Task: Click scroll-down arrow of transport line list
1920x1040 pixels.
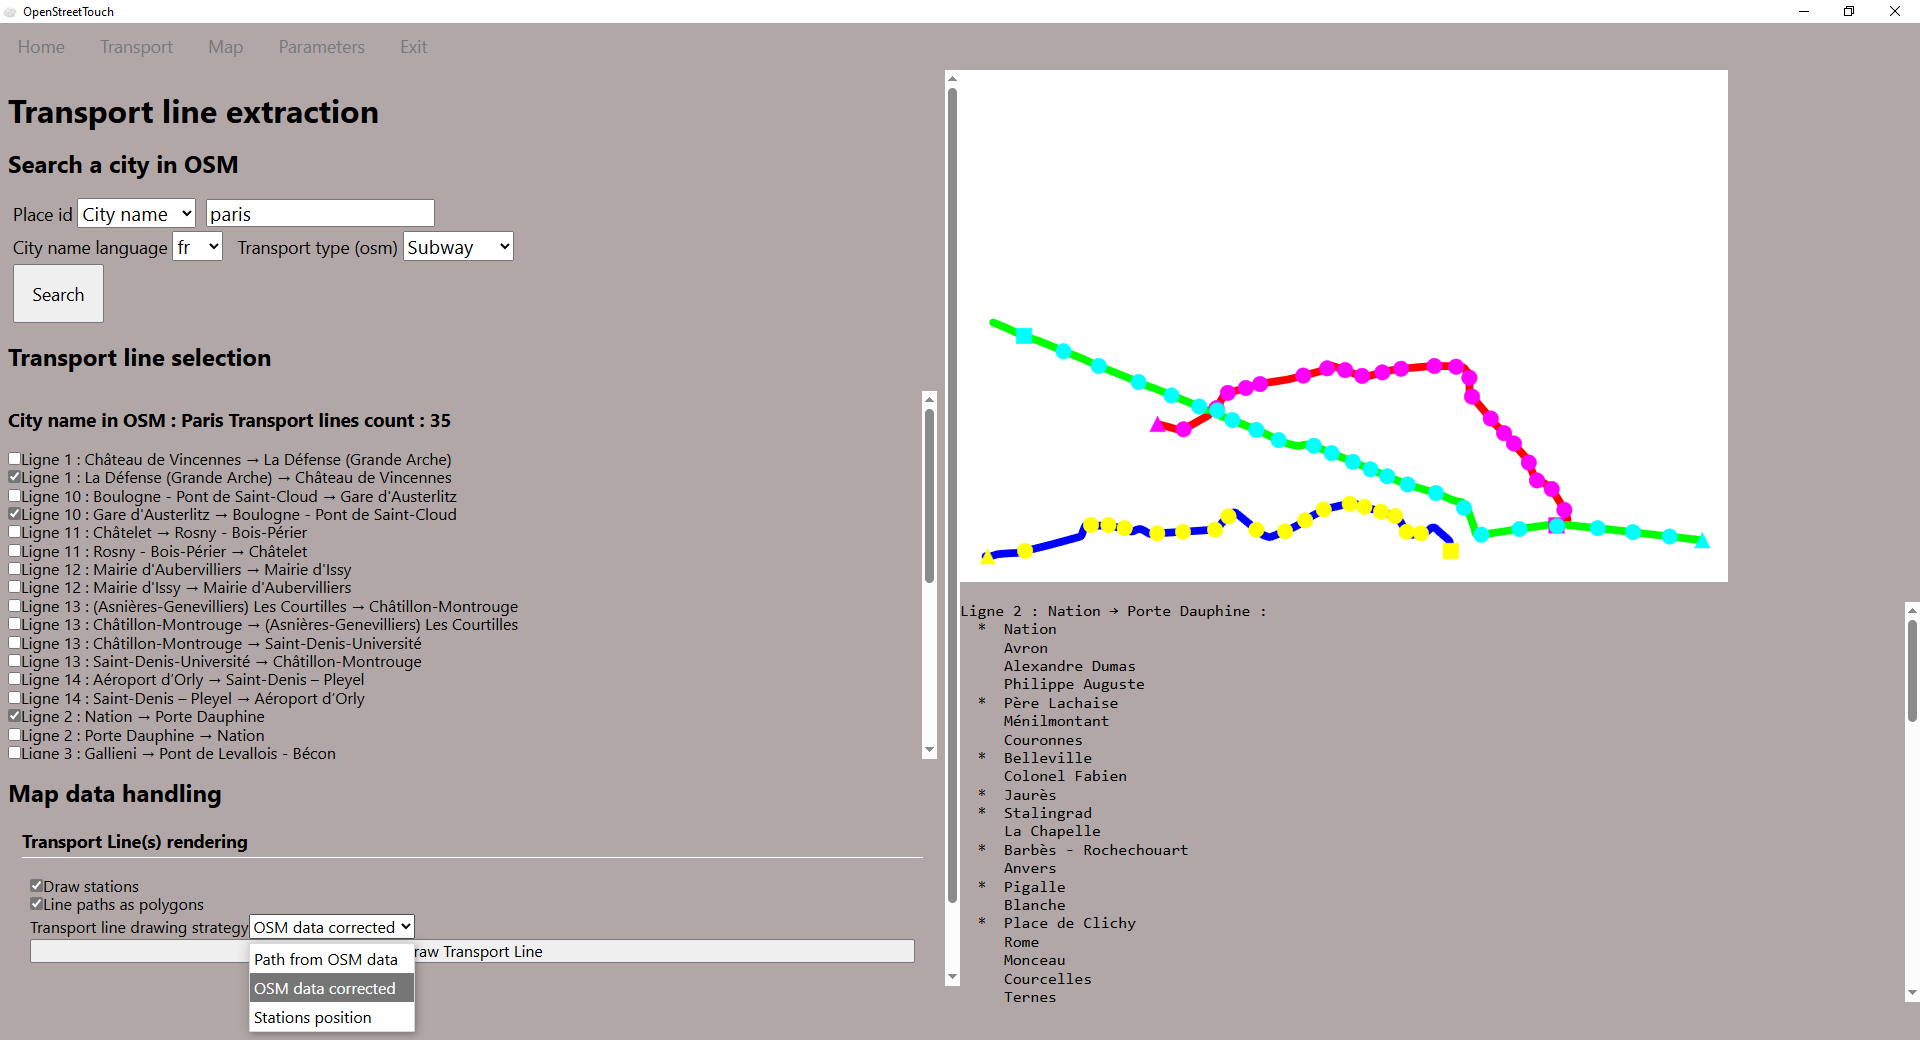Action: click(x=929, y=750)
